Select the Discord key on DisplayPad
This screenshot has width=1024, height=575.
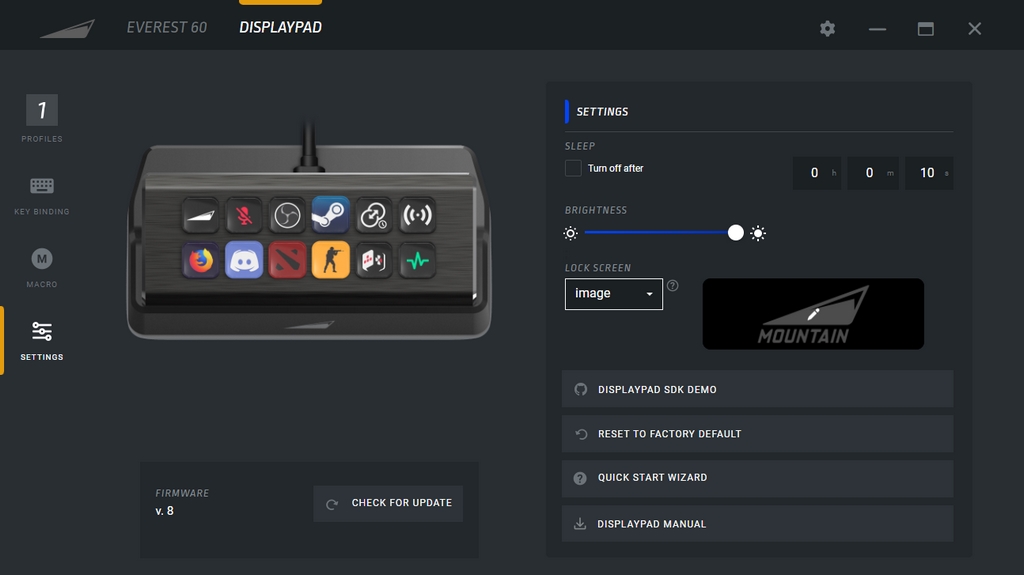pos(244,260)
